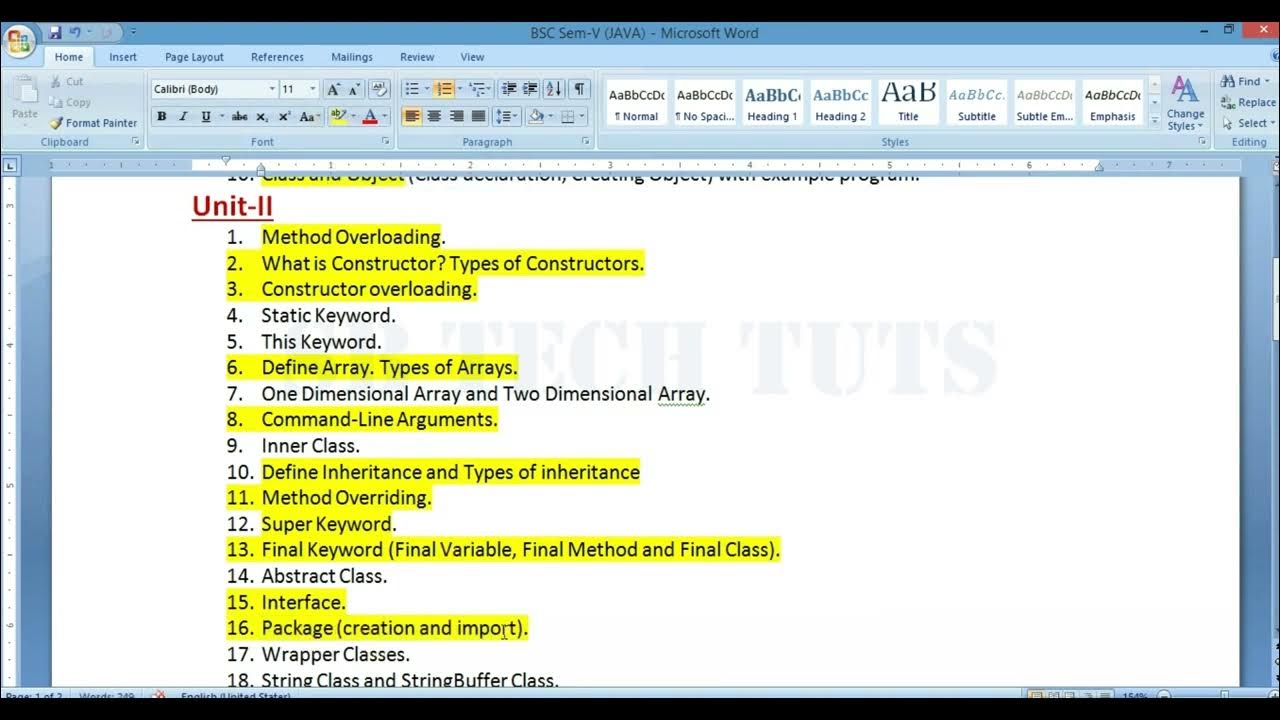1280x720 pixels.
Task: Apply the Title style
Action: 908,103
